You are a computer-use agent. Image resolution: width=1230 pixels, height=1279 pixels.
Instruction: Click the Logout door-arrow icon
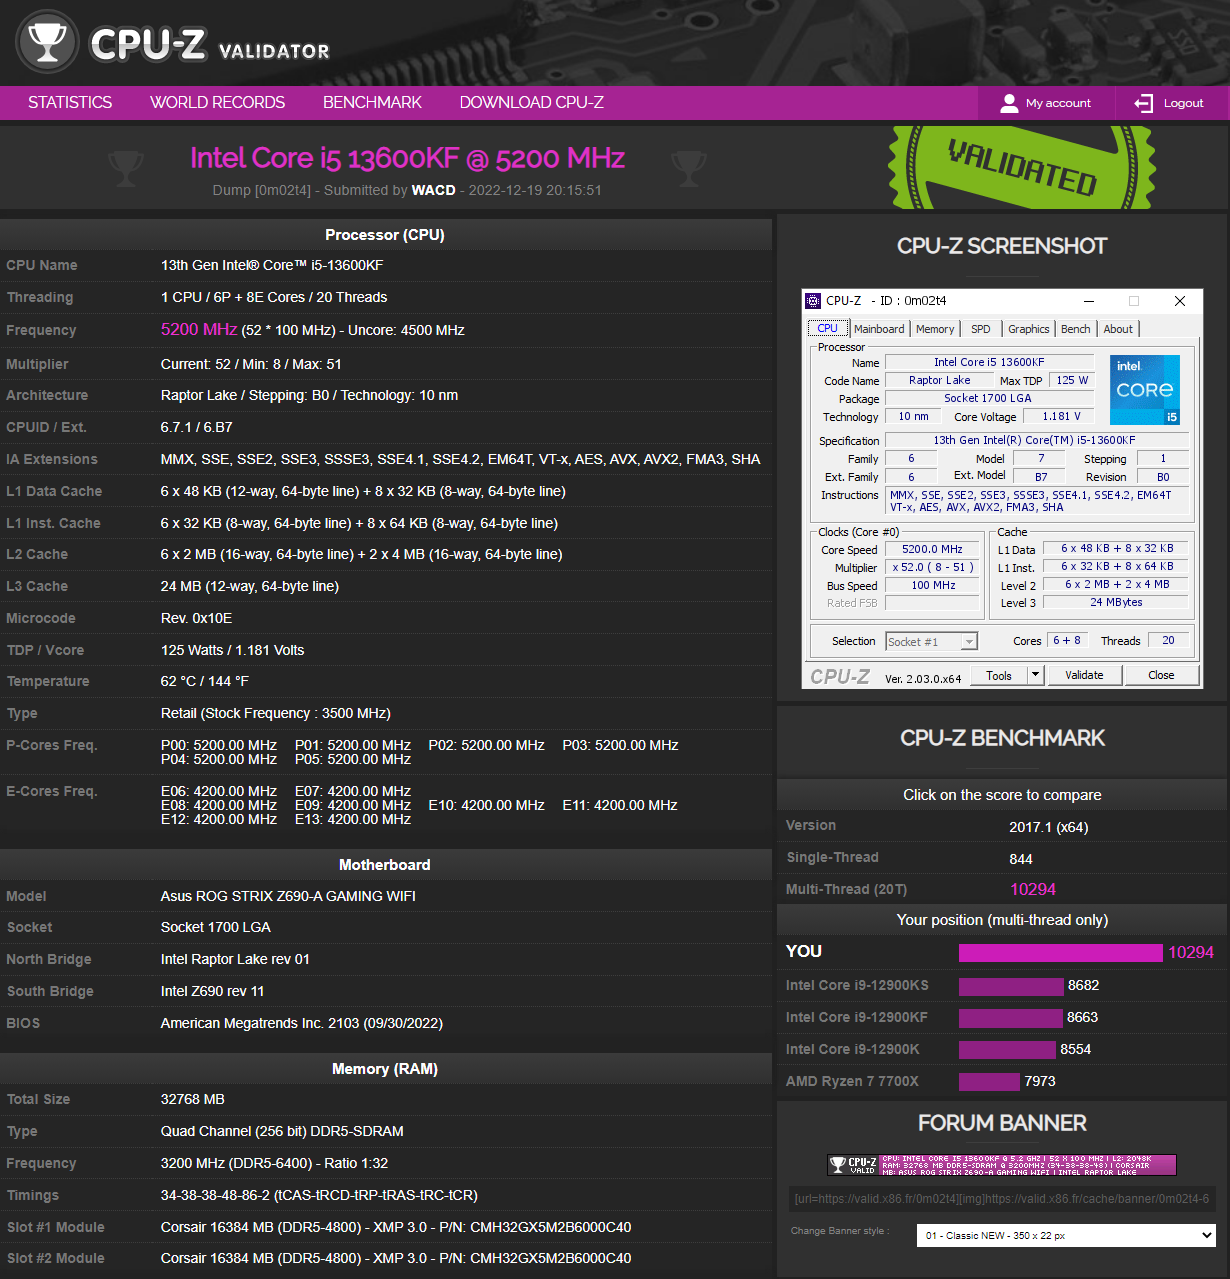pos(1143,103)
